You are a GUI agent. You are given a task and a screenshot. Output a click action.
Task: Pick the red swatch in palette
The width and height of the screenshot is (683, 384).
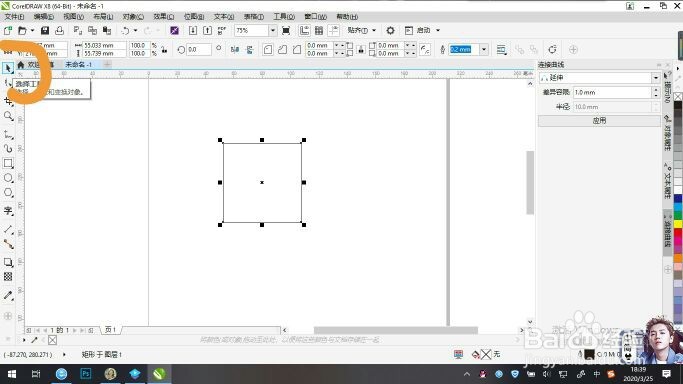[x=678, y=232]
